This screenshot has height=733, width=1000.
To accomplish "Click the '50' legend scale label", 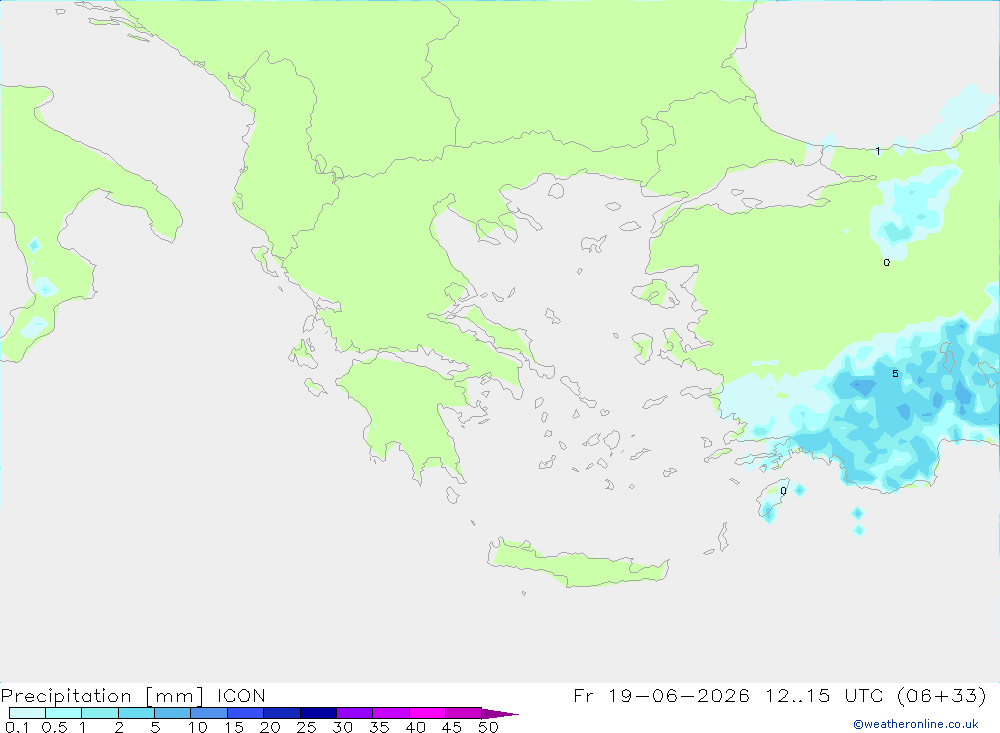I will coord(488,727).
